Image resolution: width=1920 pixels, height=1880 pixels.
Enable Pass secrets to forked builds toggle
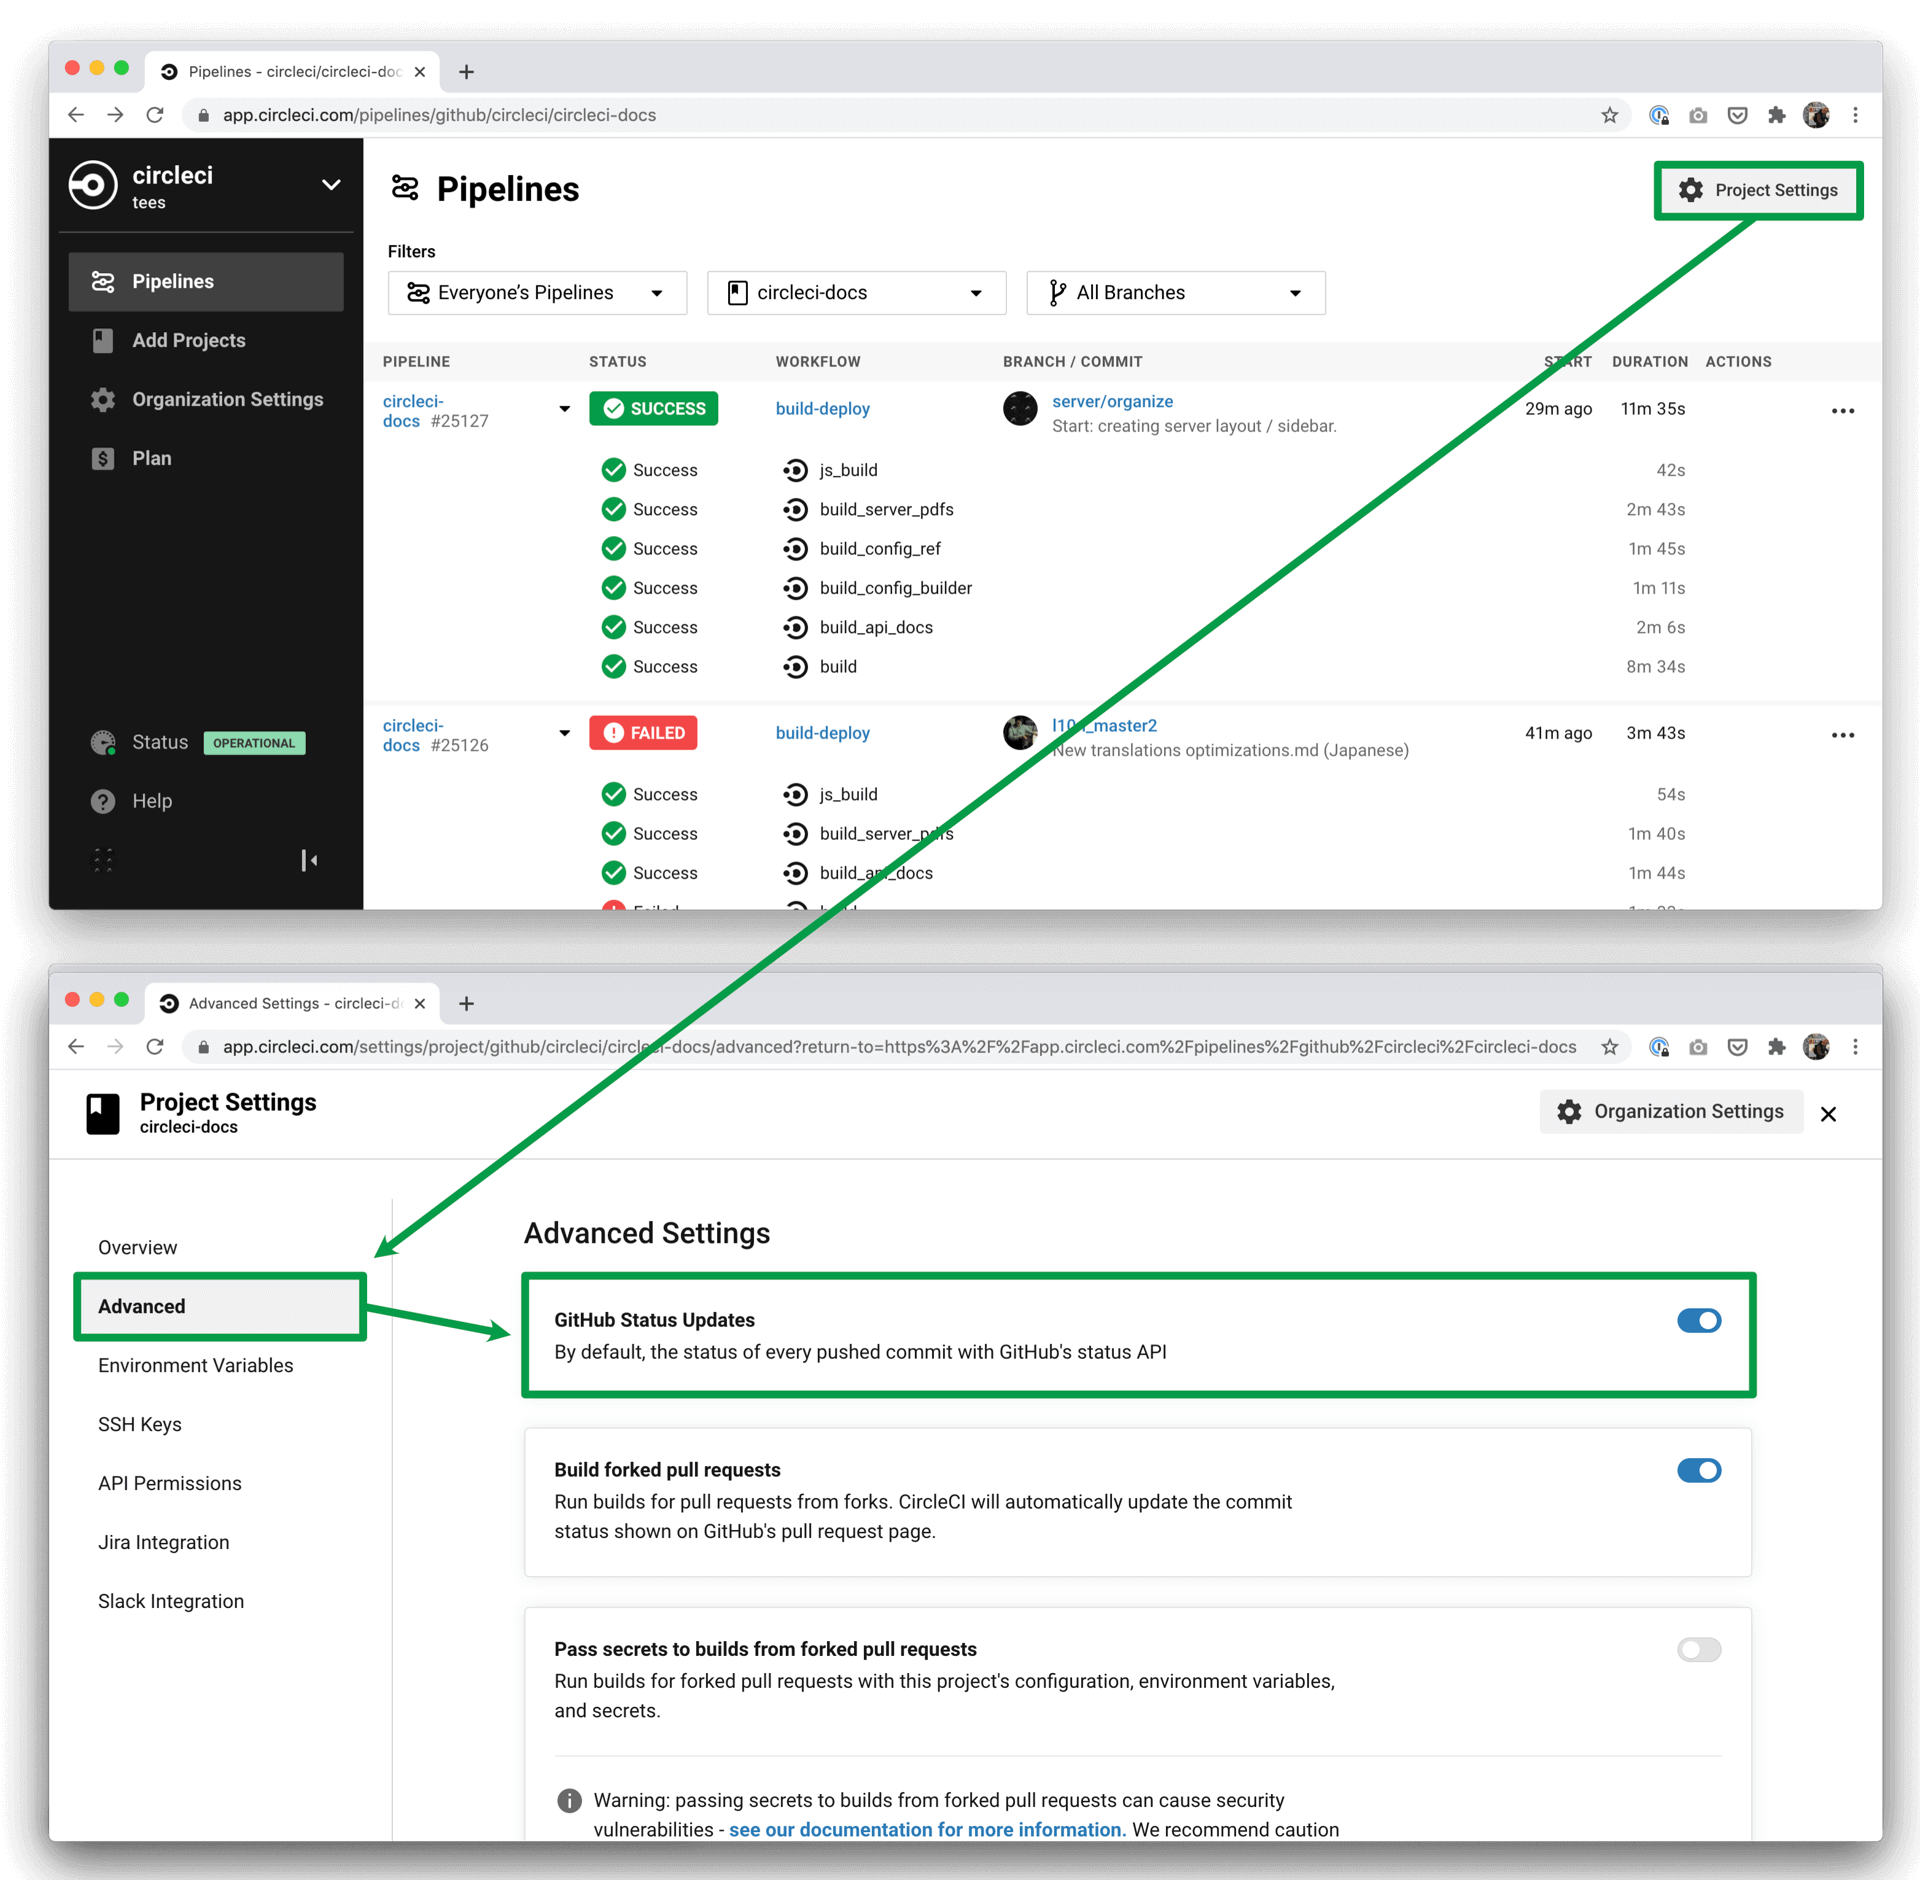click(1698, 1650)
